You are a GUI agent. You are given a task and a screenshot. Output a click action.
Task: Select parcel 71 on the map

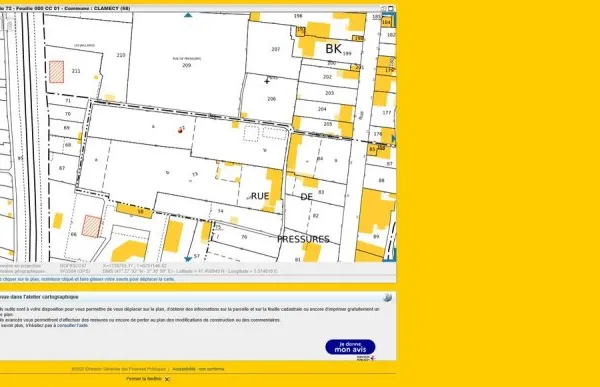(68, 101)
